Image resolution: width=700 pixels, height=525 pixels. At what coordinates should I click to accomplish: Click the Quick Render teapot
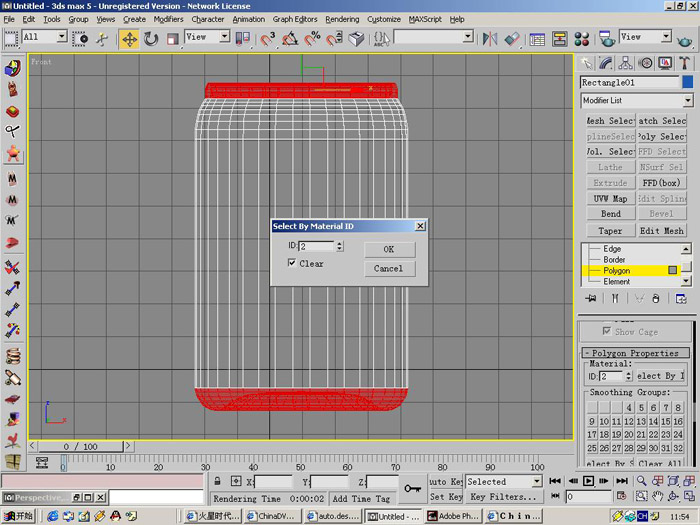[684, 41]
